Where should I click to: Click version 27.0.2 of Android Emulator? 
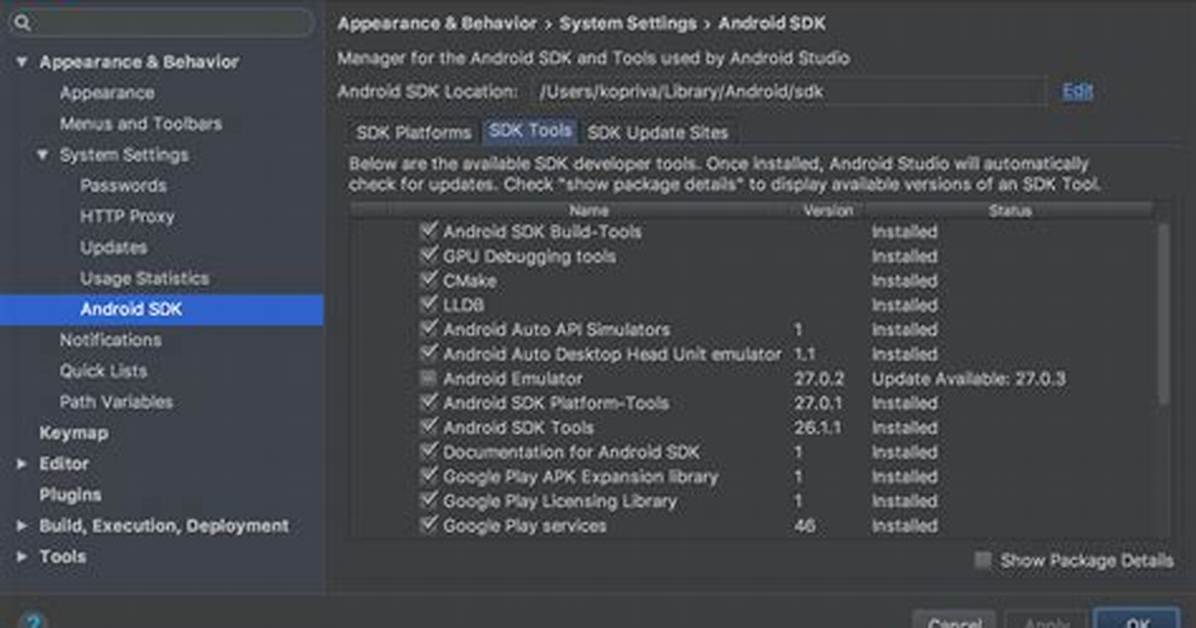pos(819,379)
